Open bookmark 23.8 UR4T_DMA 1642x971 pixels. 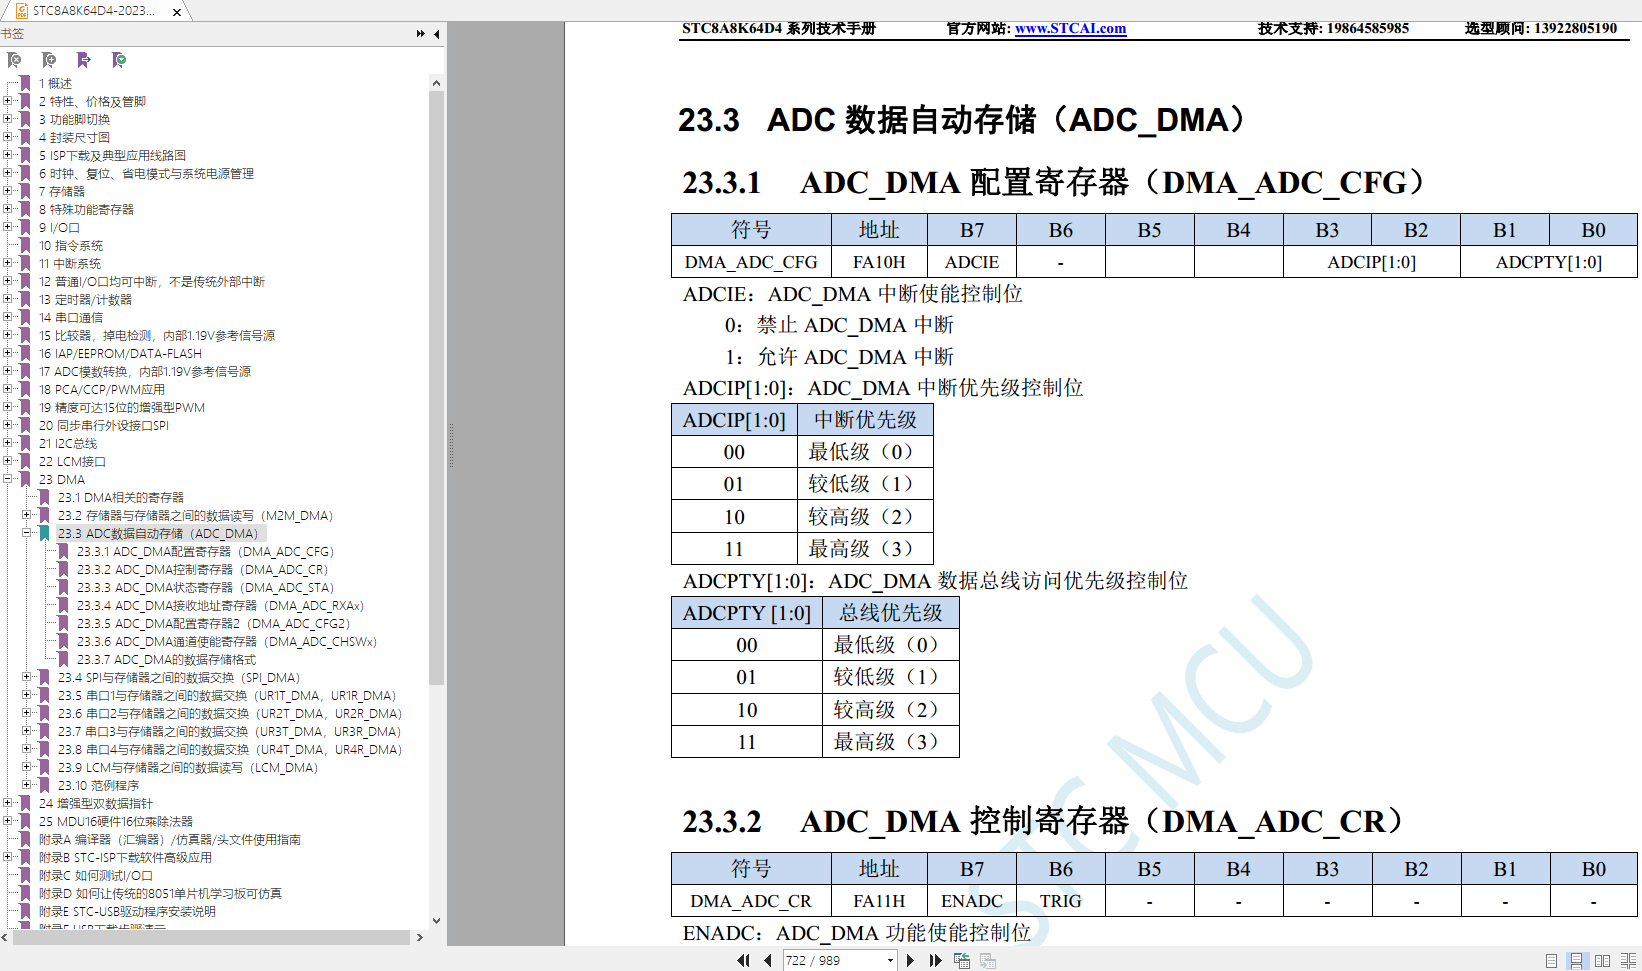coord(230,749)
